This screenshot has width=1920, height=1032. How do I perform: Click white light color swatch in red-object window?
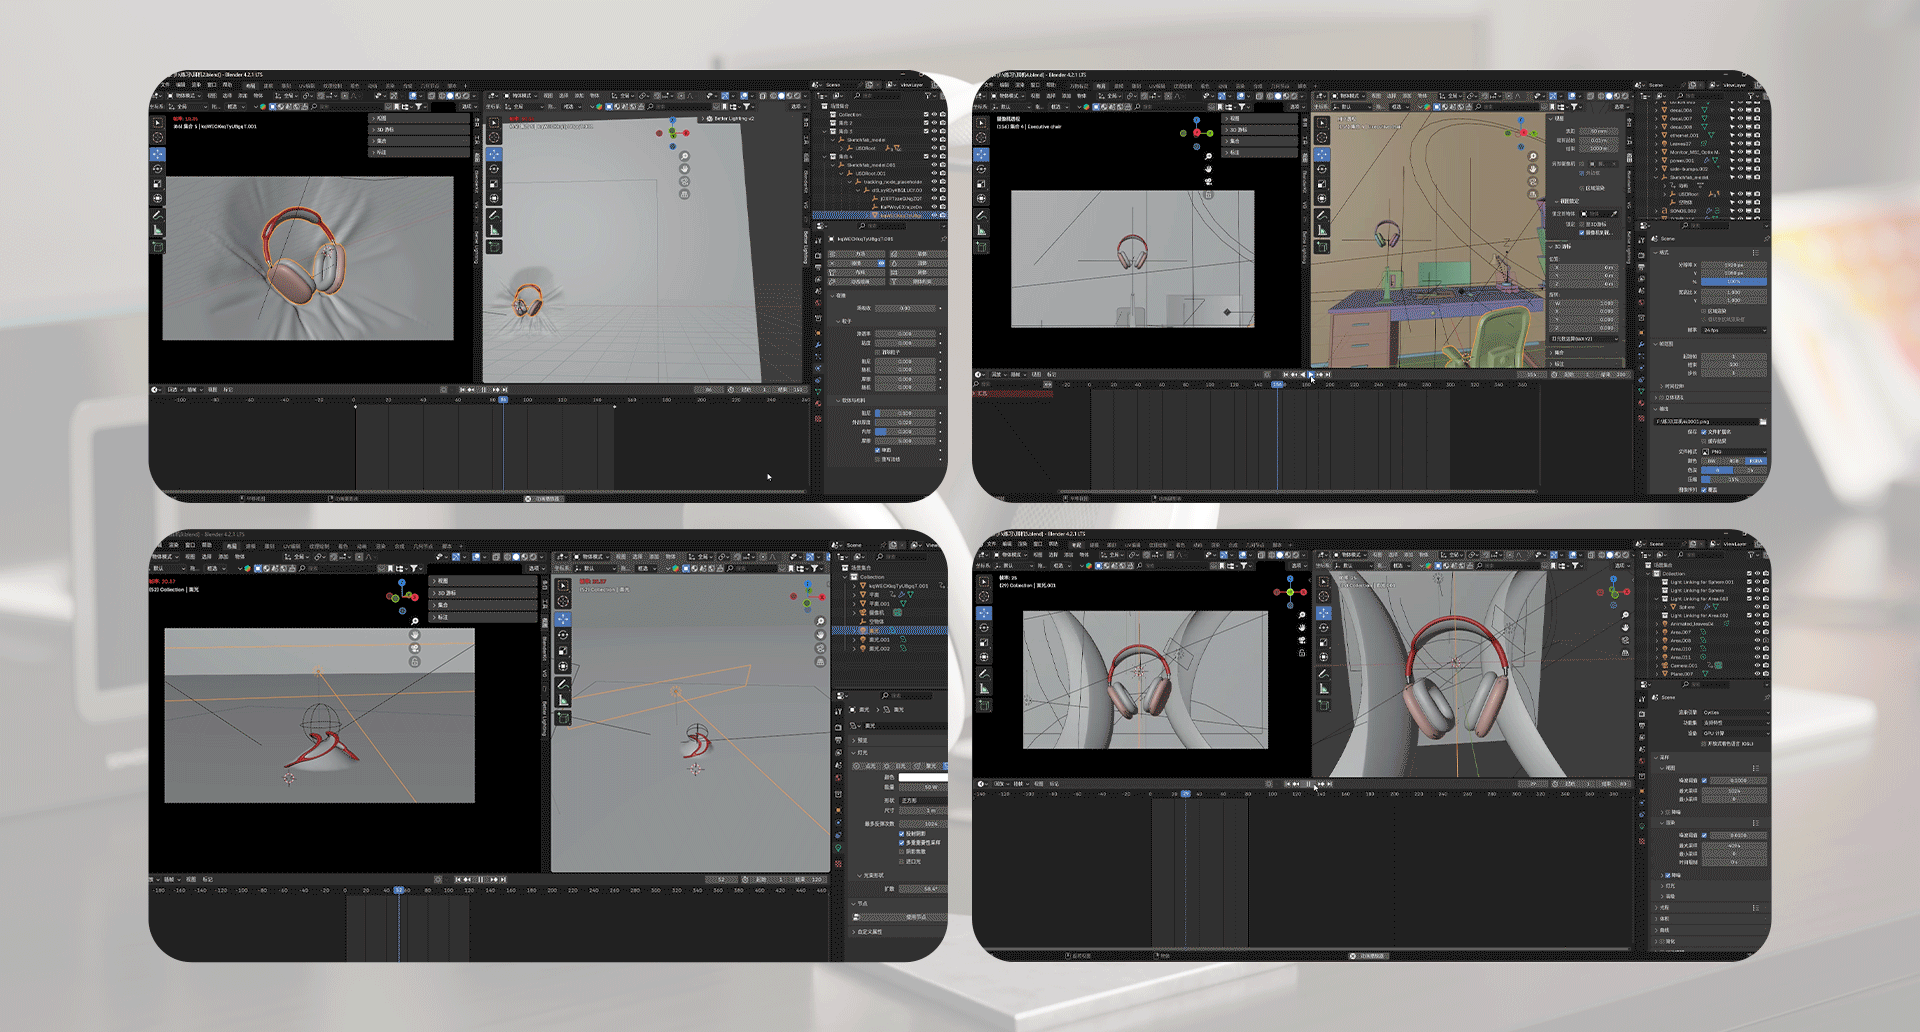click(x=922, y=777)
